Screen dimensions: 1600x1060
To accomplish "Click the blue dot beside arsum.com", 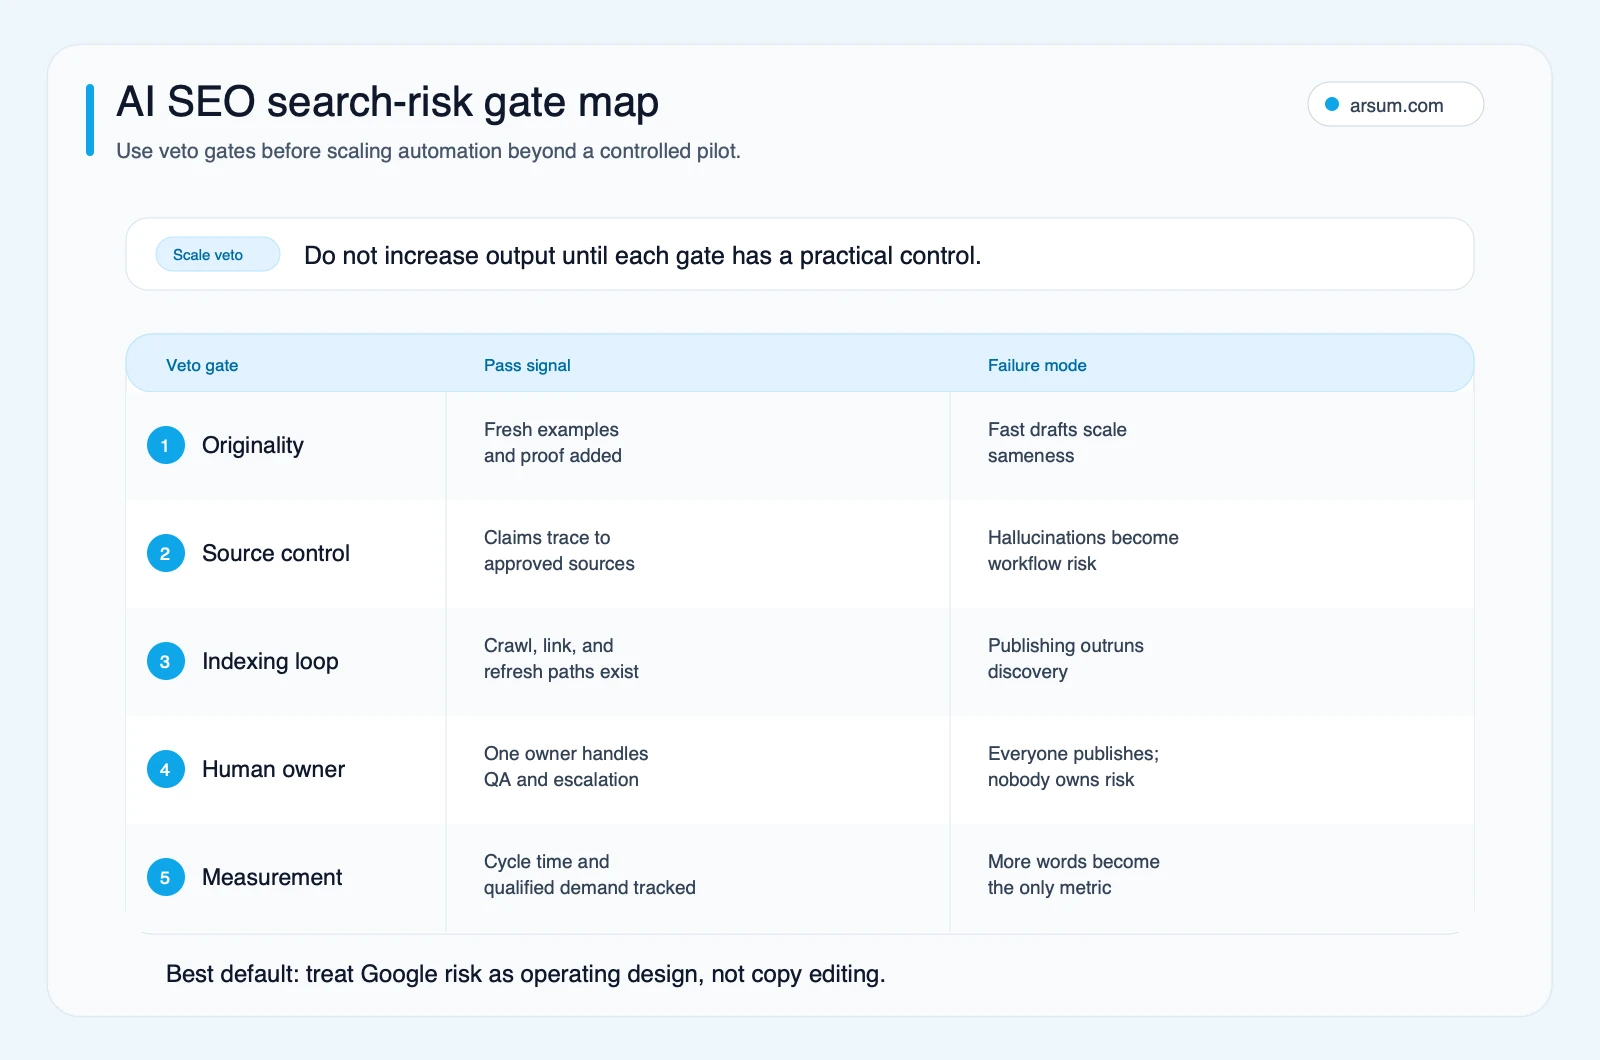I will coord(1332,105).
